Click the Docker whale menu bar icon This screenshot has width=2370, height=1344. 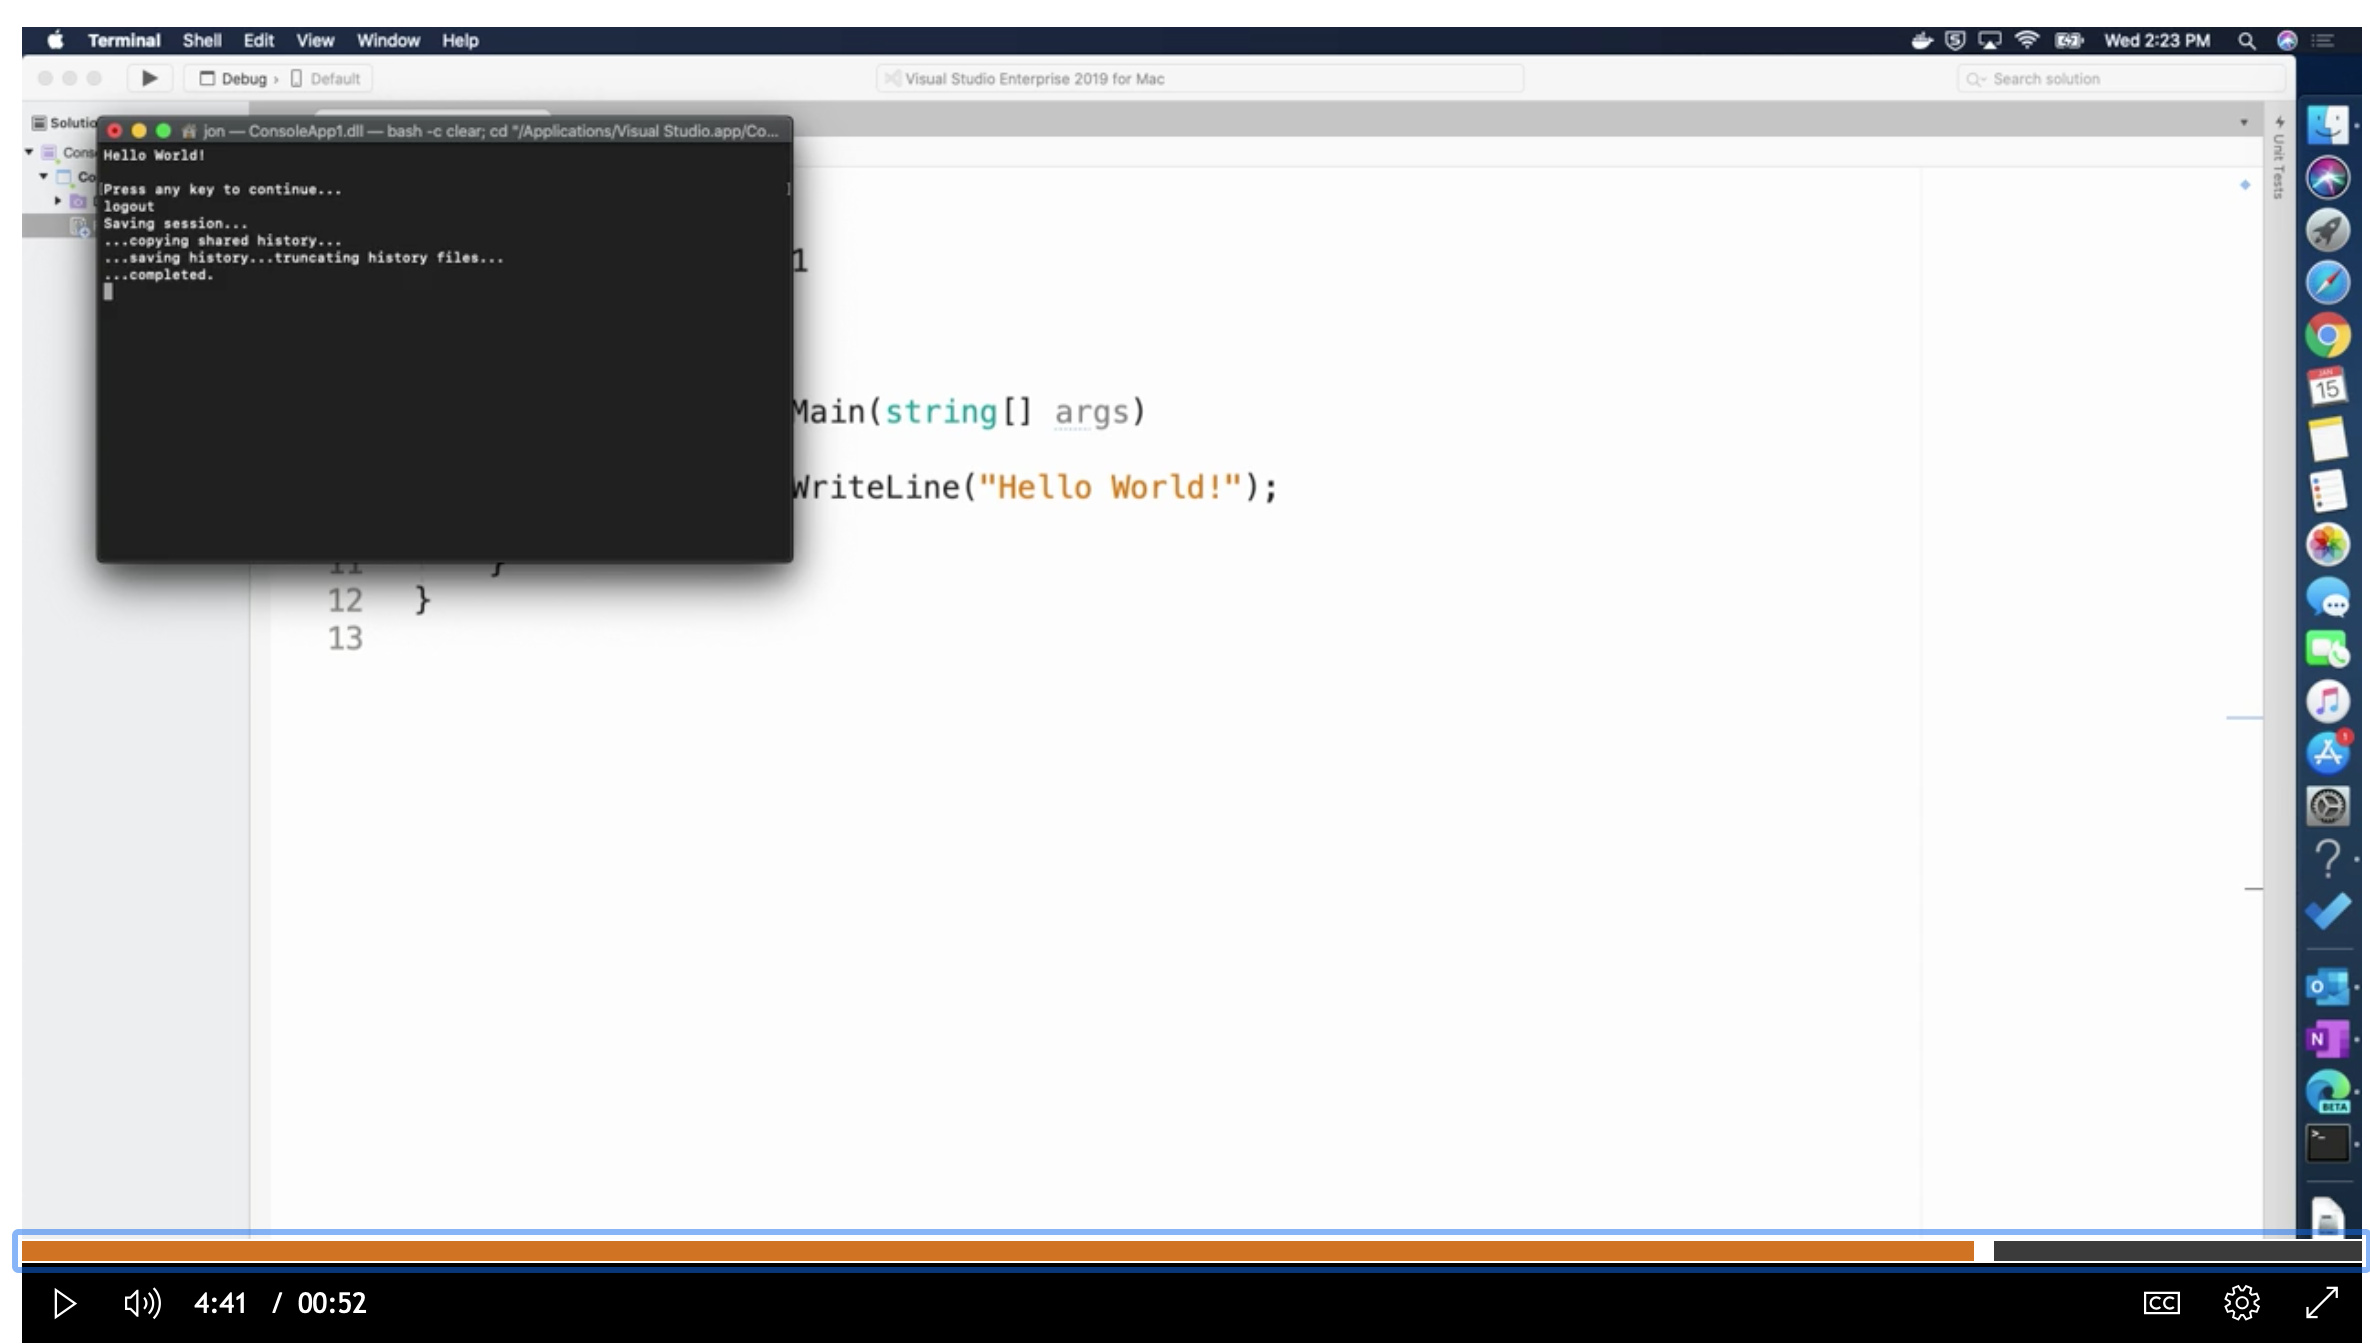(1921, 40)
